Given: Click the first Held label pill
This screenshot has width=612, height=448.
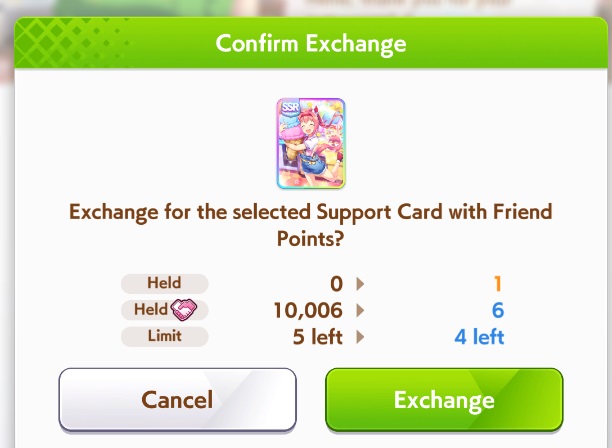Looking at the screenshot, I should click(164, 283).
